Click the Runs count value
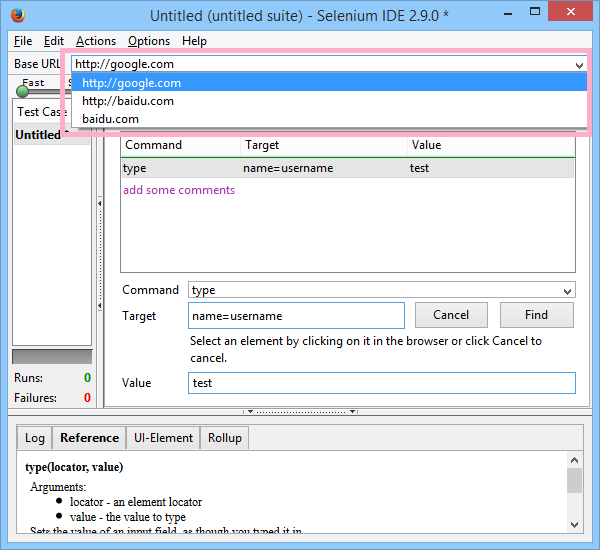The height and width of the screenshot is (550, 600). click(x=87, y=378)
